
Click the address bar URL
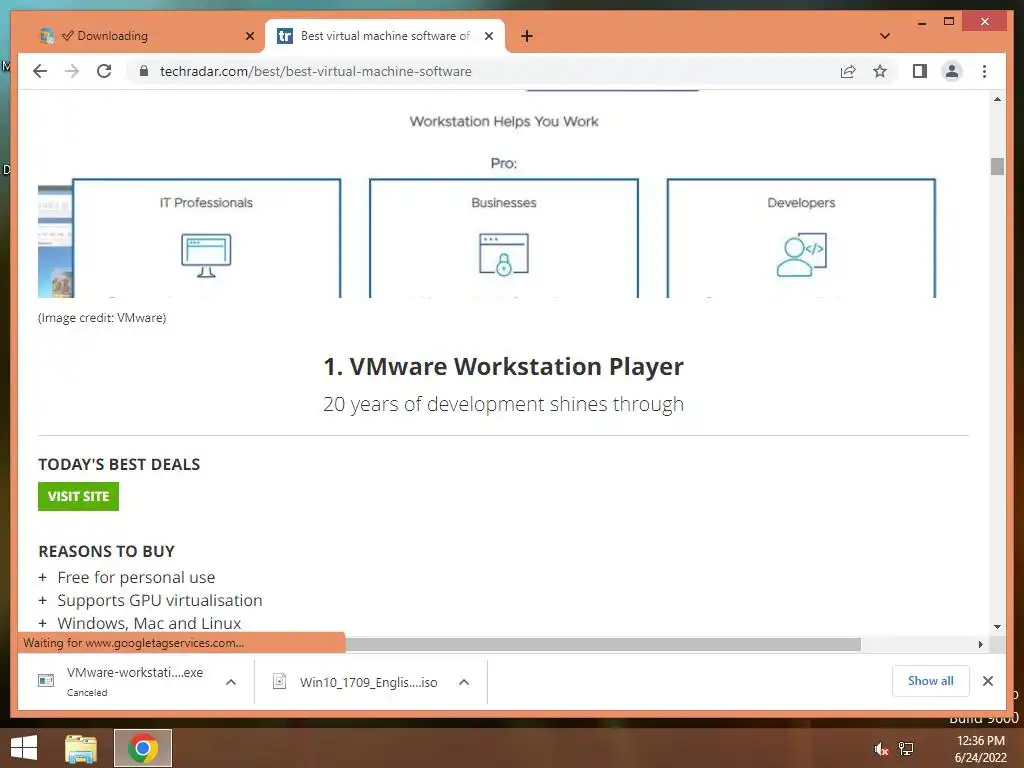(315, 71)
